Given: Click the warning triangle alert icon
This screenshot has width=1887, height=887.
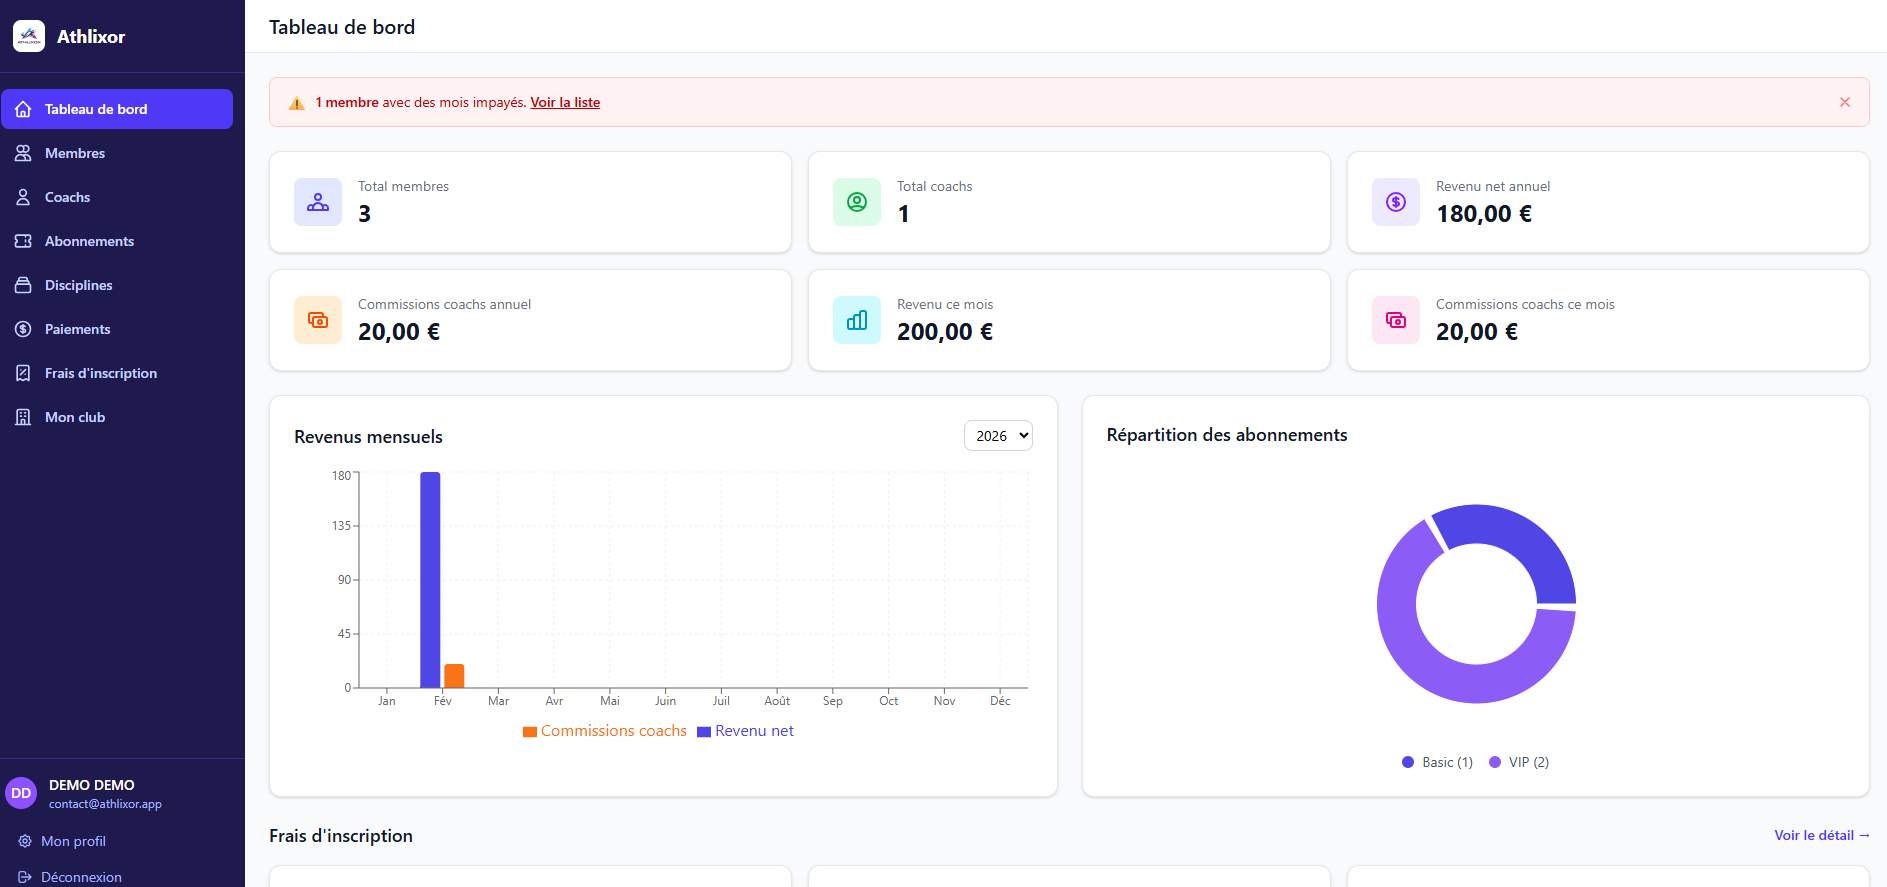Looking at the screenshot, I should (297, 103).
